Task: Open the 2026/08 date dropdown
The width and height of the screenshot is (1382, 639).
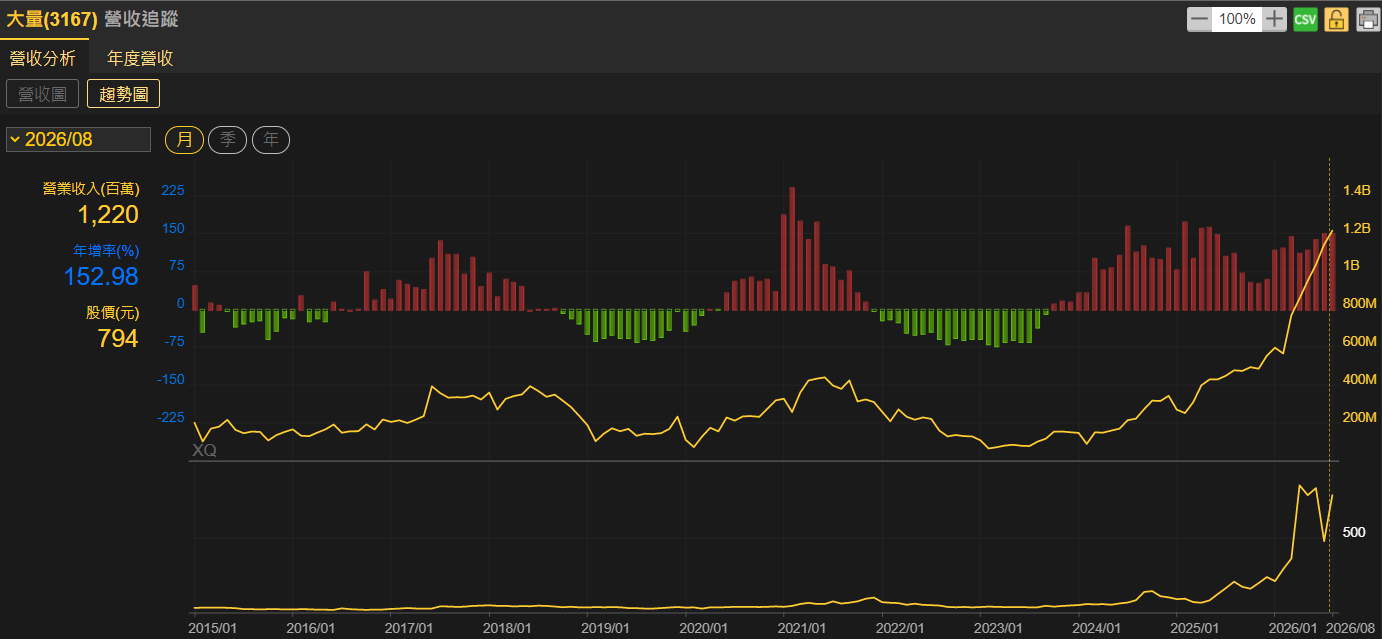Action: coord(78,139)
